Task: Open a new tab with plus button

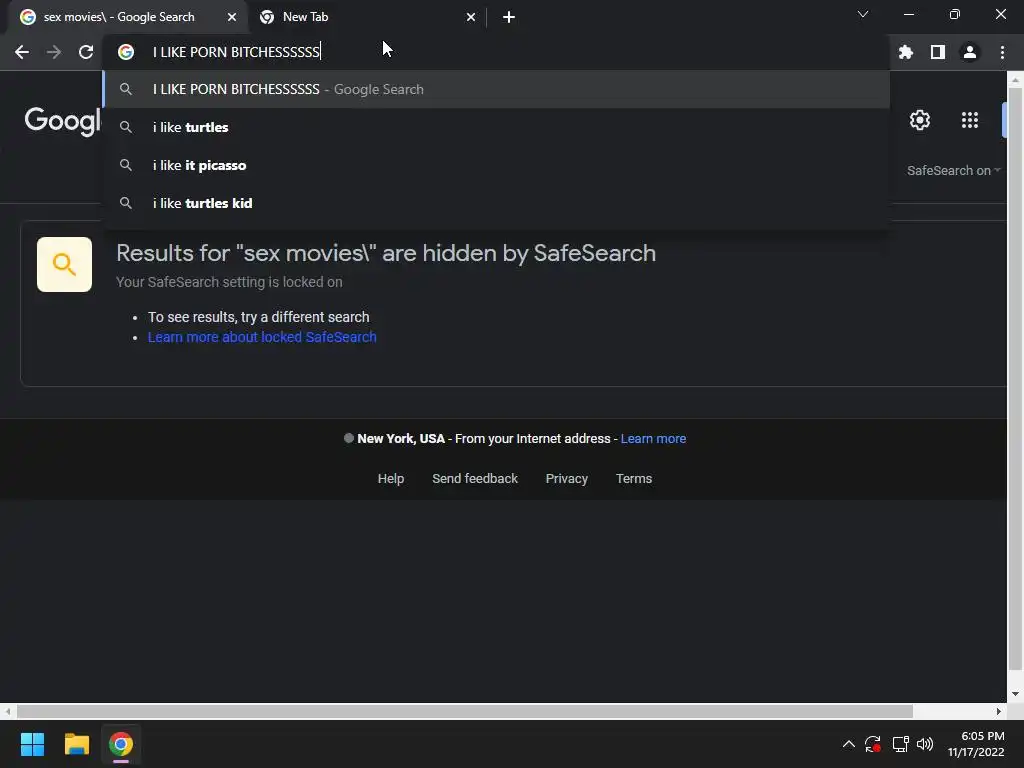Action: (509, 18)
